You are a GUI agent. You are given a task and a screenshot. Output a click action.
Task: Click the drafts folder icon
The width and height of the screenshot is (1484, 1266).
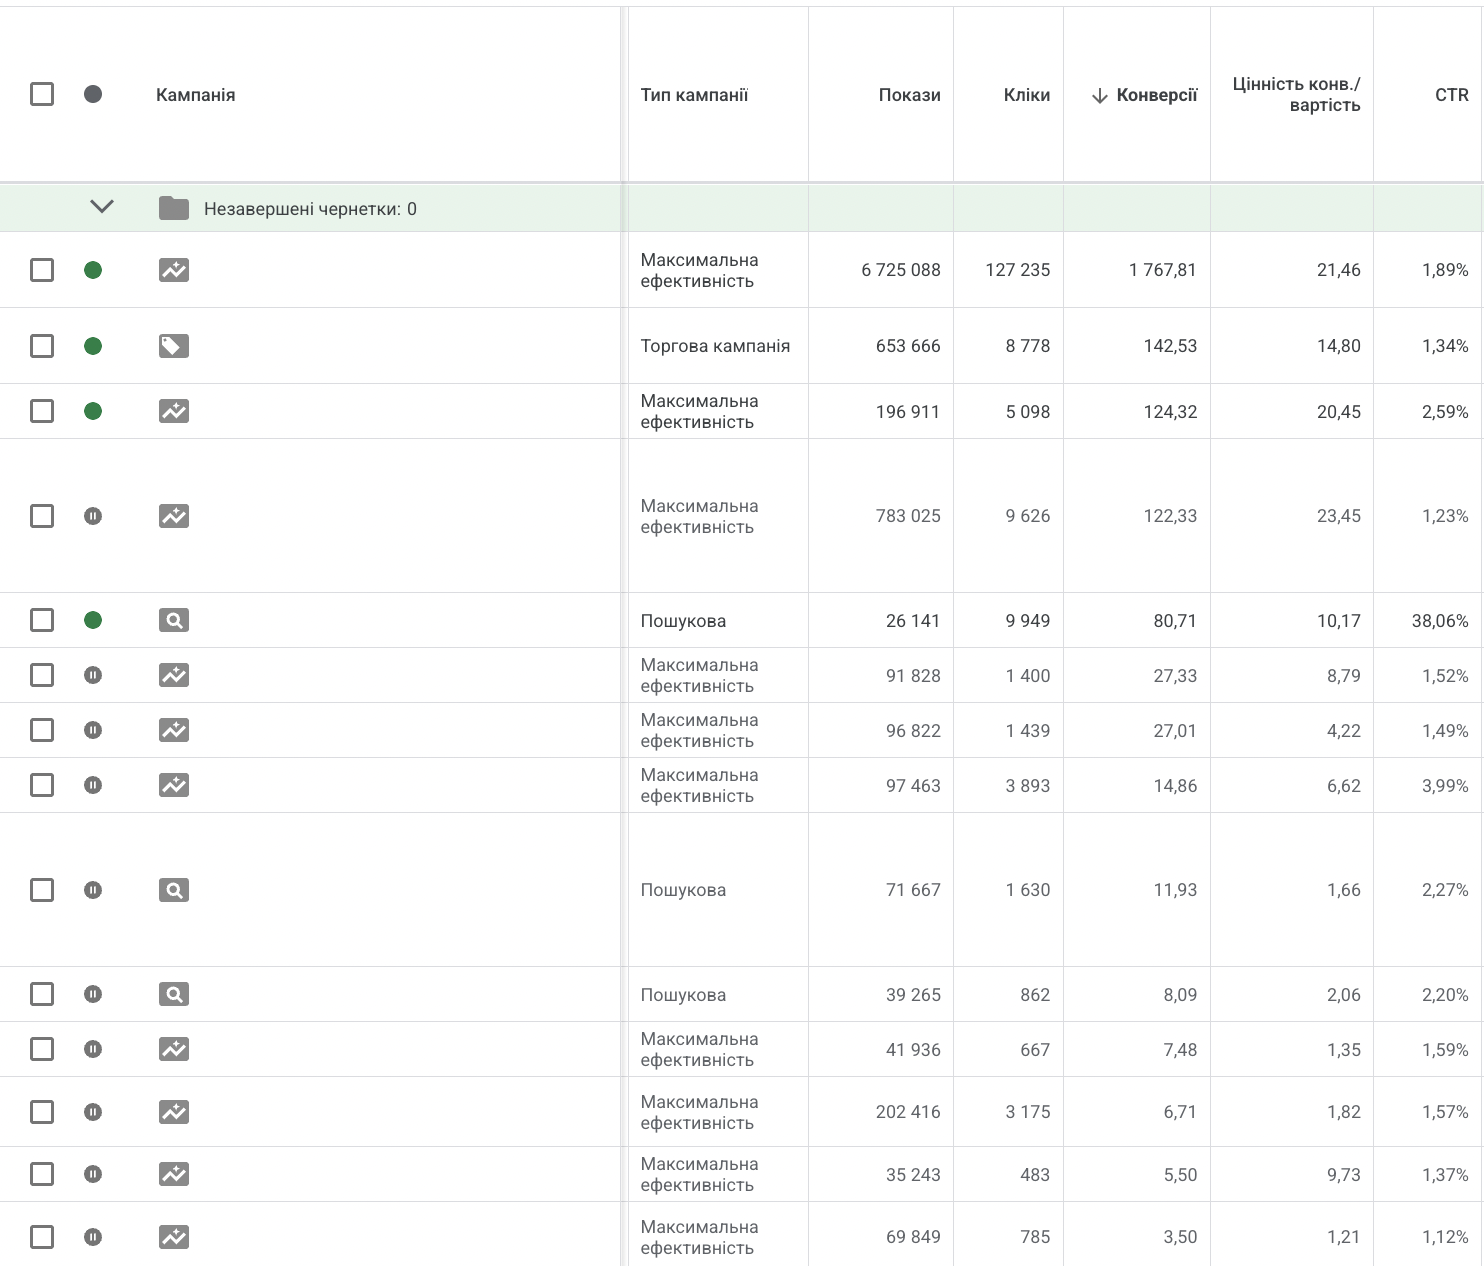[x=174, y=208]
